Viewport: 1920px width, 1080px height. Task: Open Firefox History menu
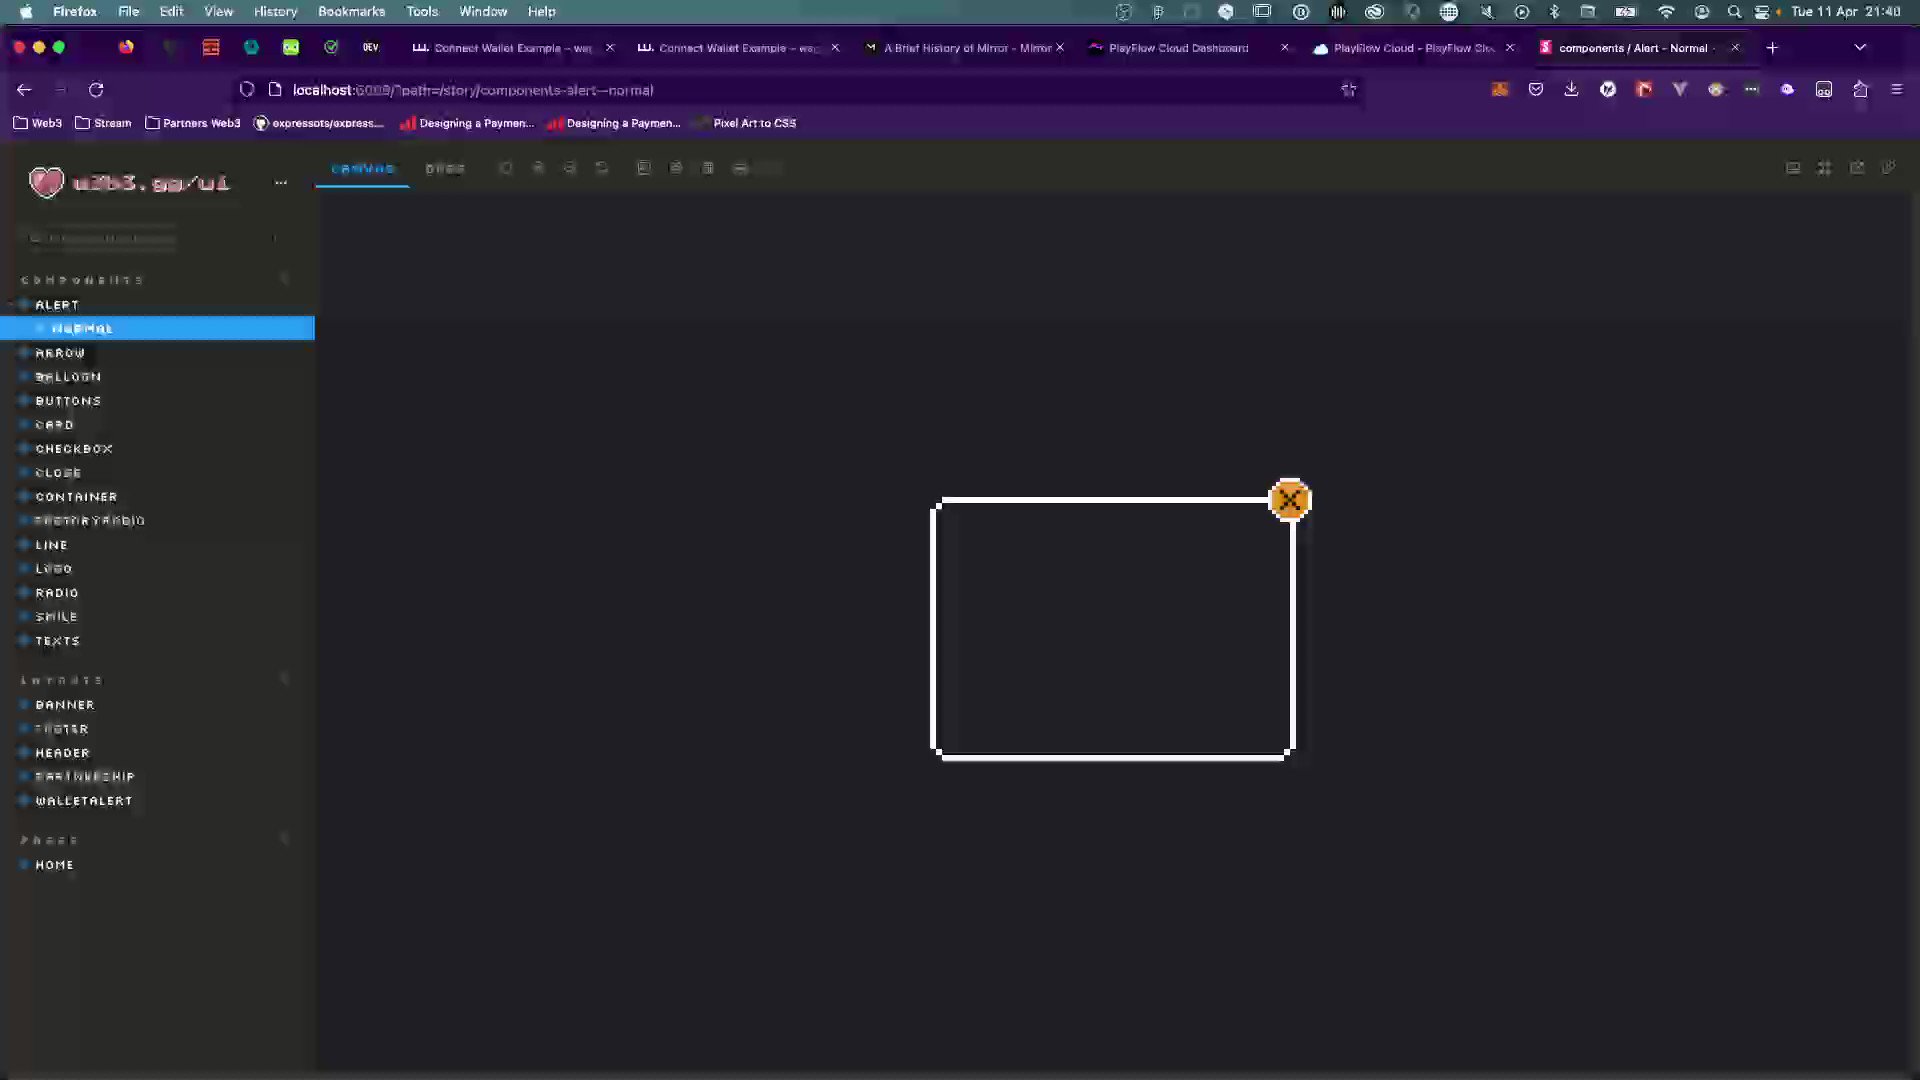coord(275,11)
